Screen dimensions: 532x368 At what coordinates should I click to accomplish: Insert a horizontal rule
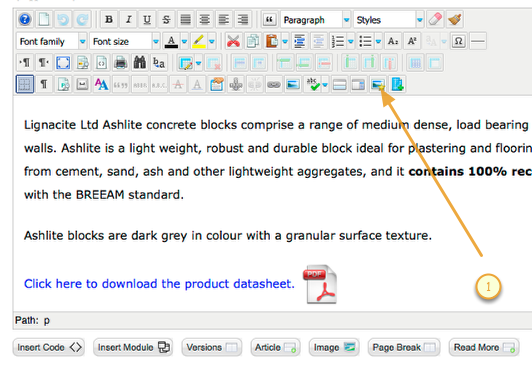(478, 41)
